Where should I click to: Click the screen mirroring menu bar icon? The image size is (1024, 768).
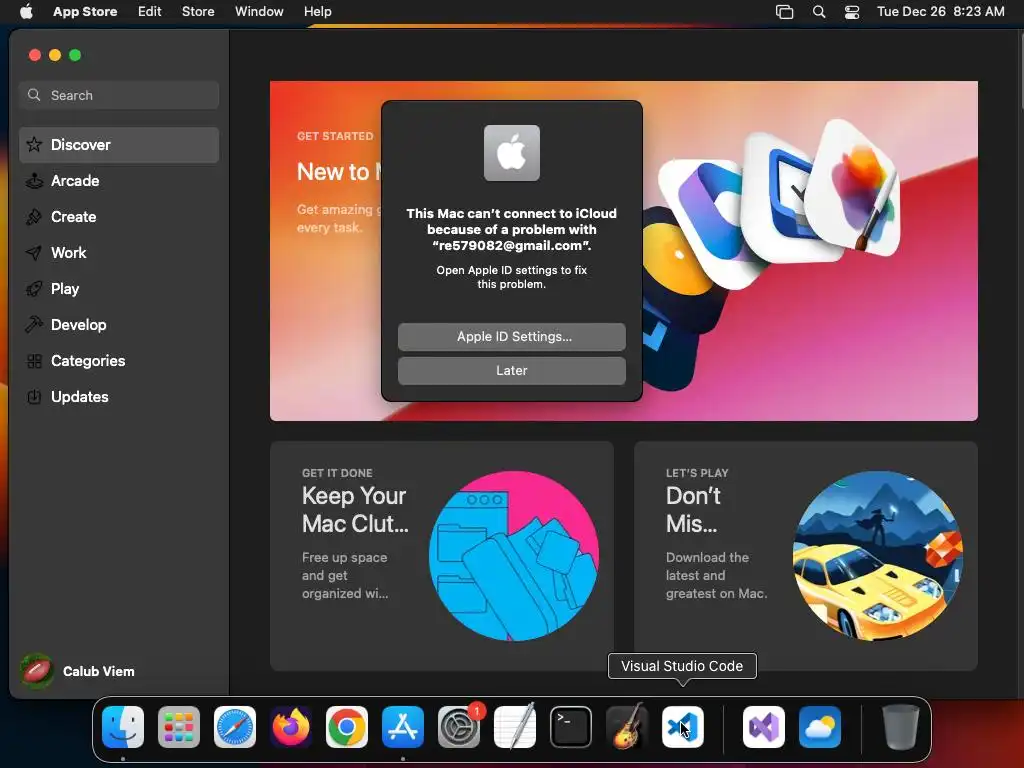[784, 12]
